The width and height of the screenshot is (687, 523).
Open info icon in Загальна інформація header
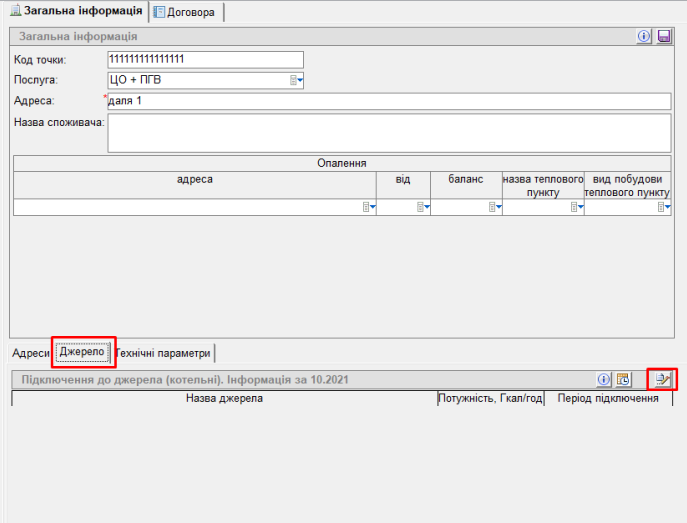[x=645, y=36]
